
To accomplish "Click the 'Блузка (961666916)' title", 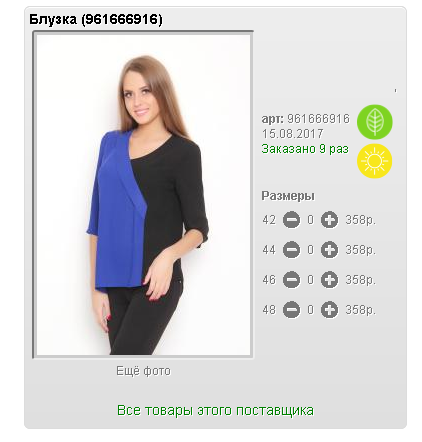I will point(96,19).
